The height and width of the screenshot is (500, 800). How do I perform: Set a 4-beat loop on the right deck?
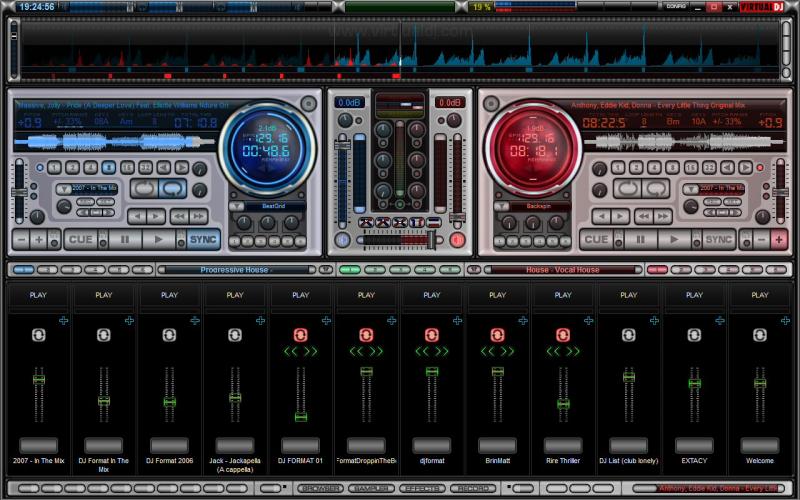pos(654,167)
